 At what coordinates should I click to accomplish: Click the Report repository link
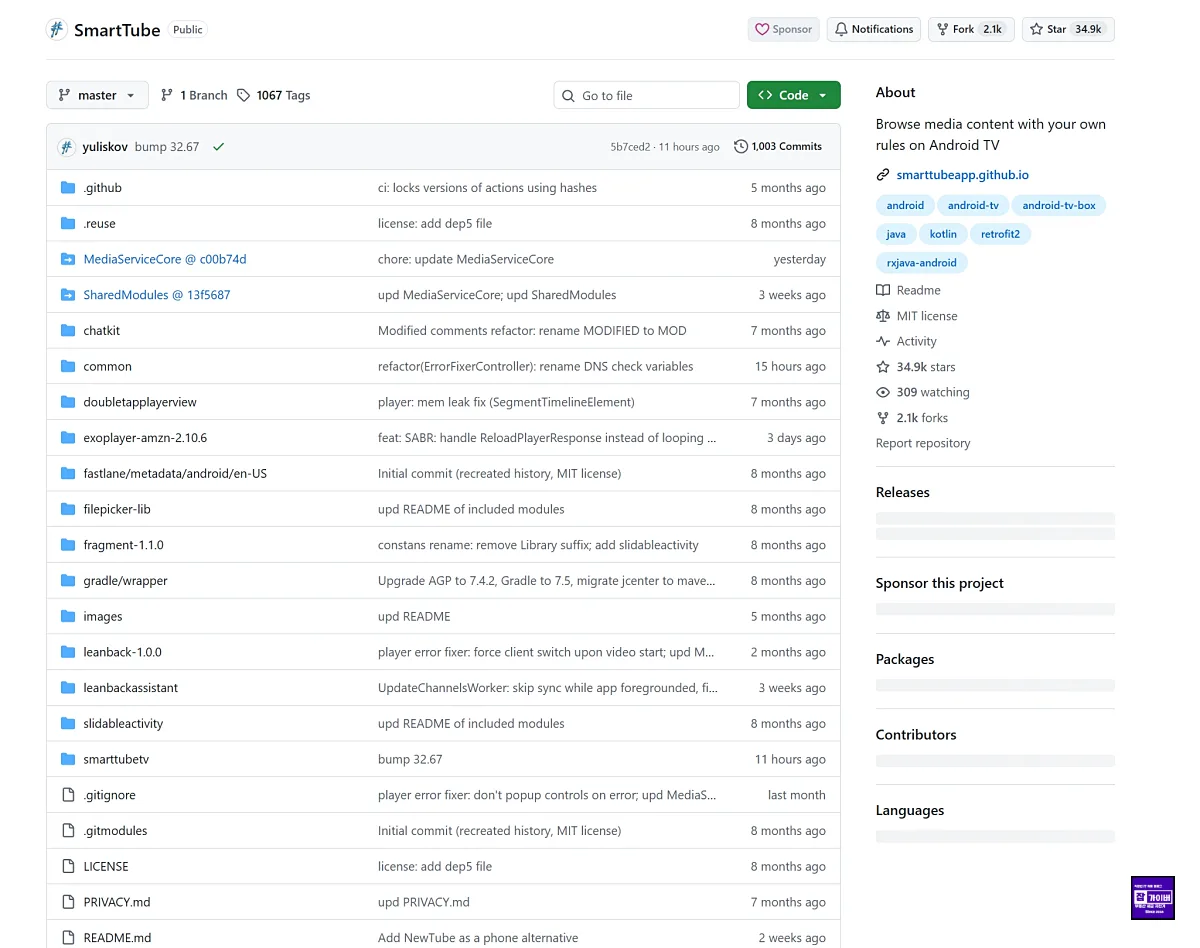[923, 443]
